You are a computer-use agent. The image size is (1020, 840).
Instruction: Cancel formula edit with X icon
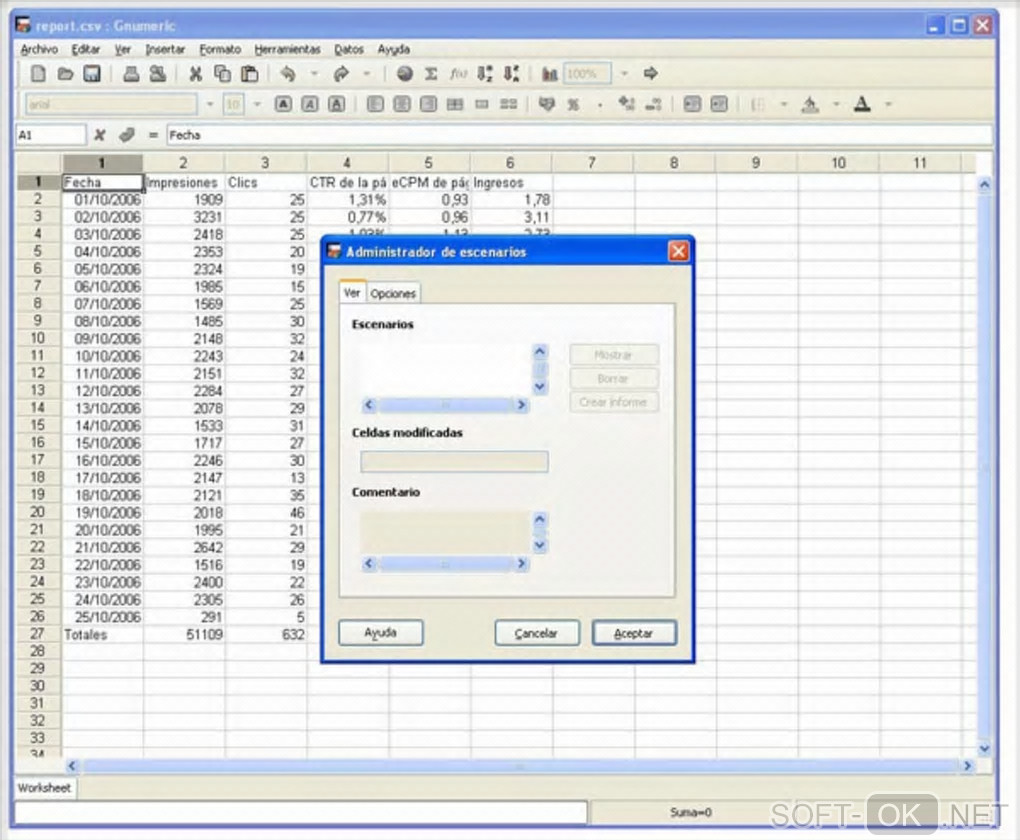tap(100, 135)
